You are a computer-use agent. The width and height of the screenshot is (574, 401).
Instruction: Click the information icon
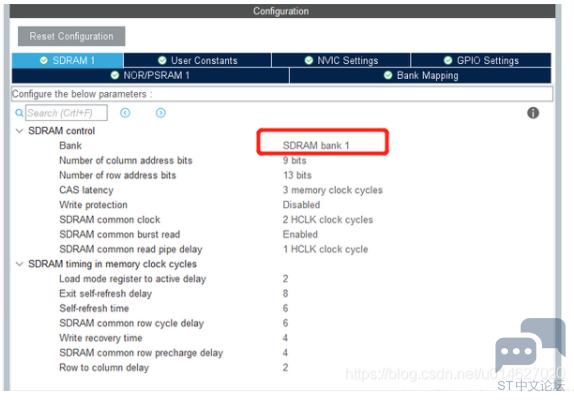pos(533,113)
